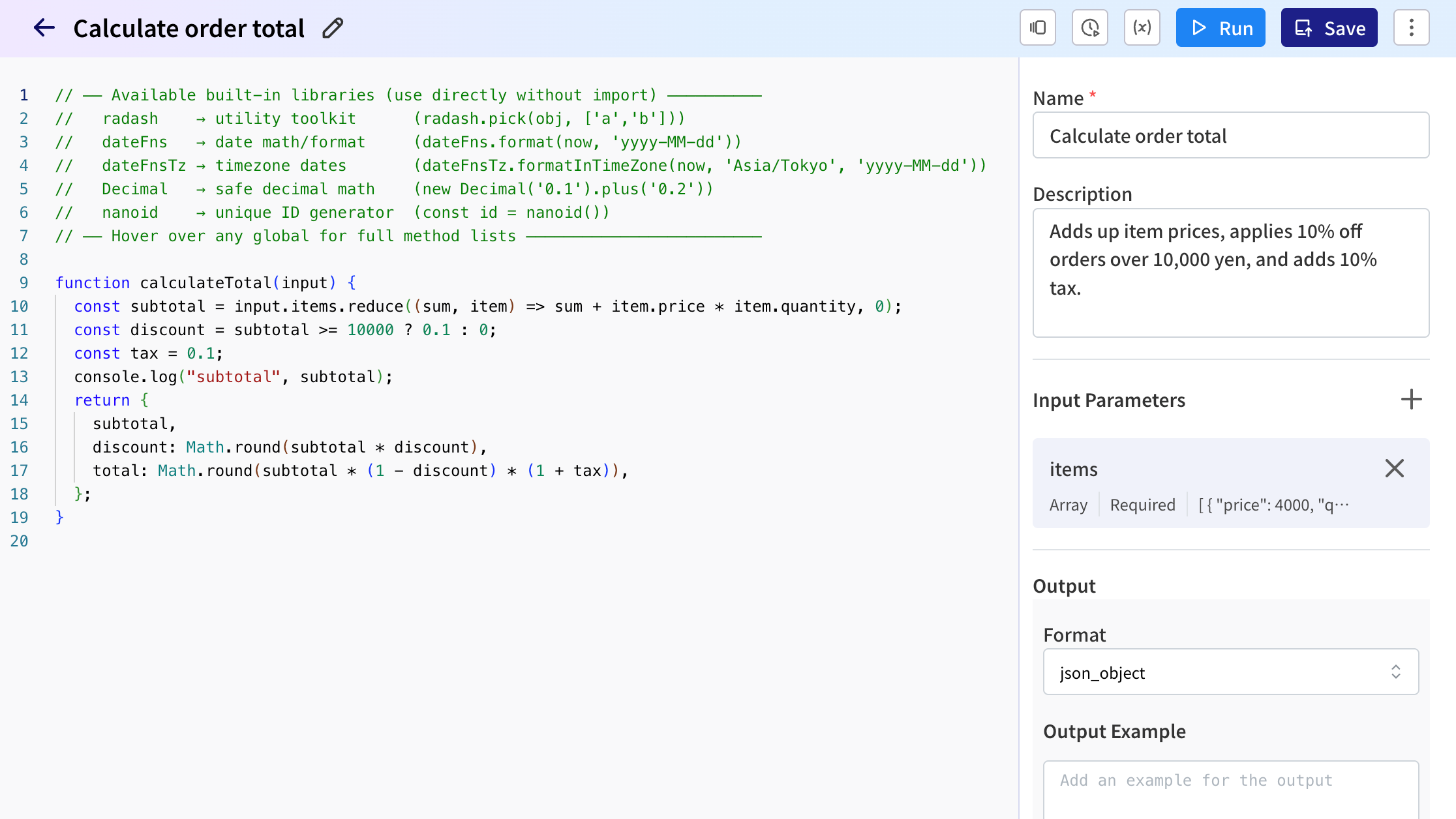Click "calculateTotal" in the function declaration
This screenshot has height=819, width=1456.
[x=205, y=283]
